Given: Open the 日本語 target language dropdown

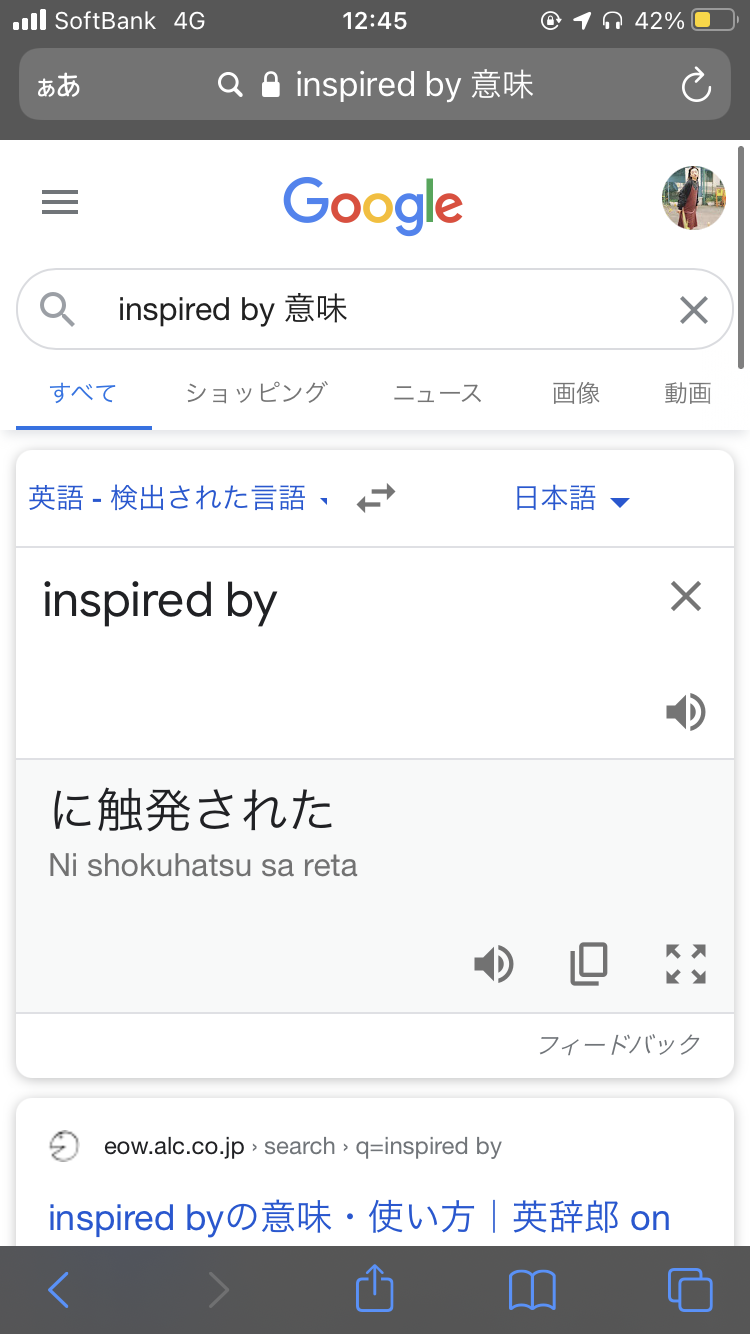Looking at the screenshot, I should pos(571,498).
